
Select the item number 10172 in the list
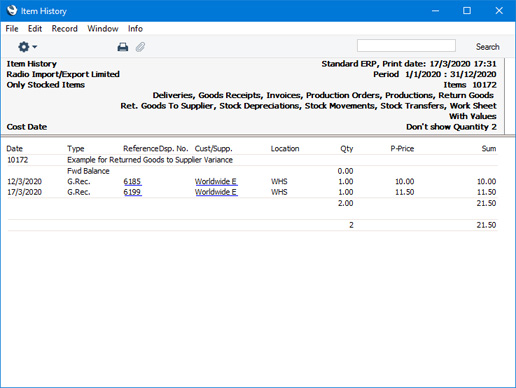[18, 160]
